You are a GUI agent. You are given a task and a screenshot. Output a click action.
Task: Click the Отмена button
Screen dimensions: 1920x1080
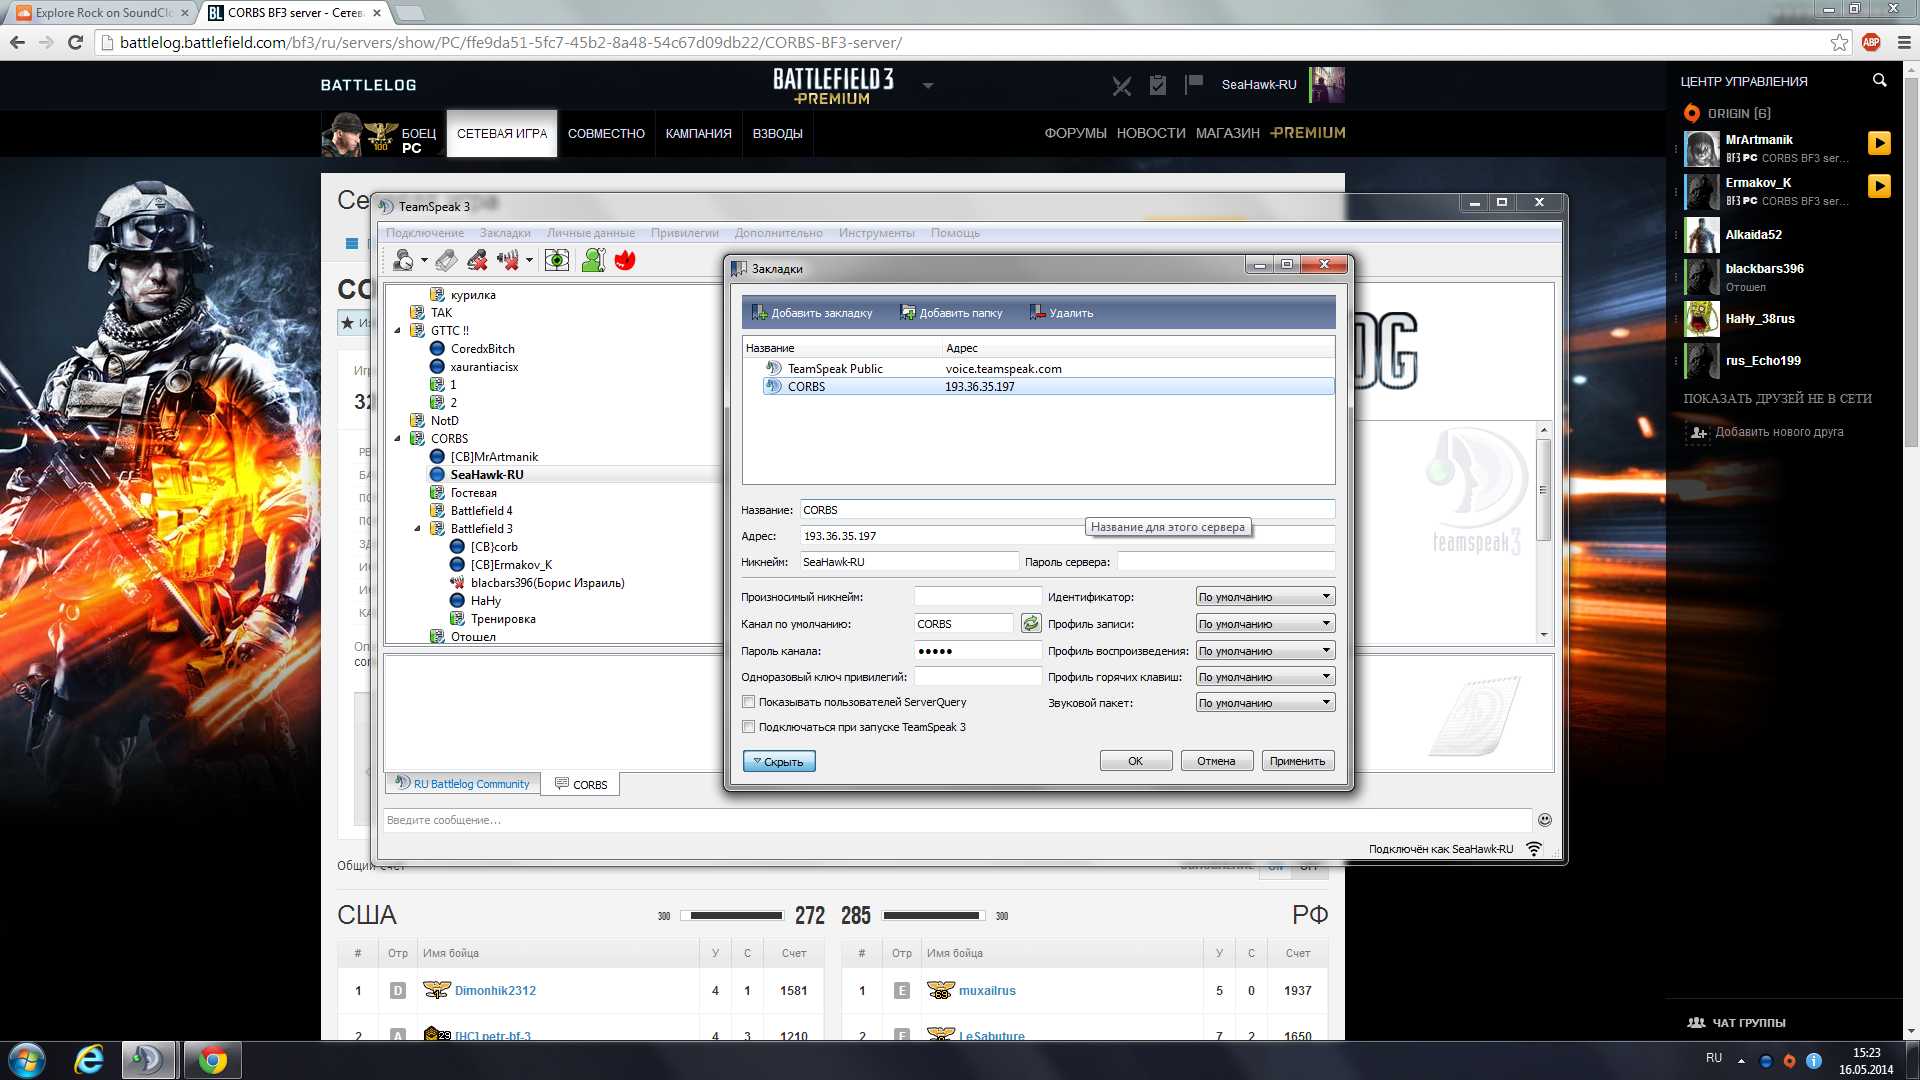tap(1217, 761)
